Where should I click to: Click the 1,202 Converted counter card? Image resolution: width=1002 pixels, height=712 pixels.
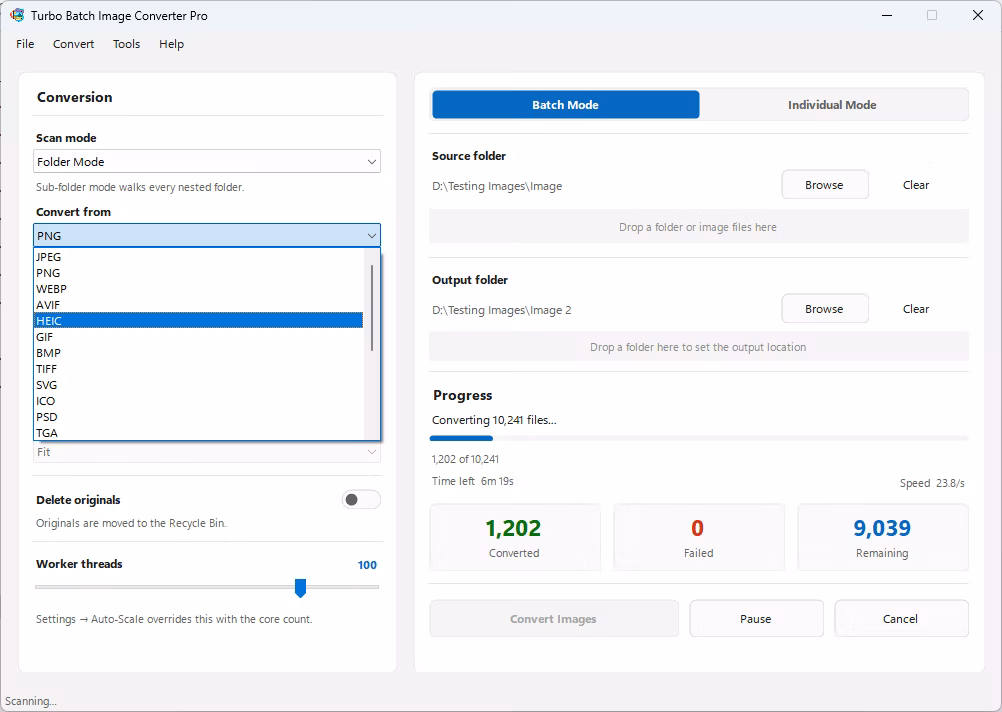pyautogui.click(x=514, y=537)
